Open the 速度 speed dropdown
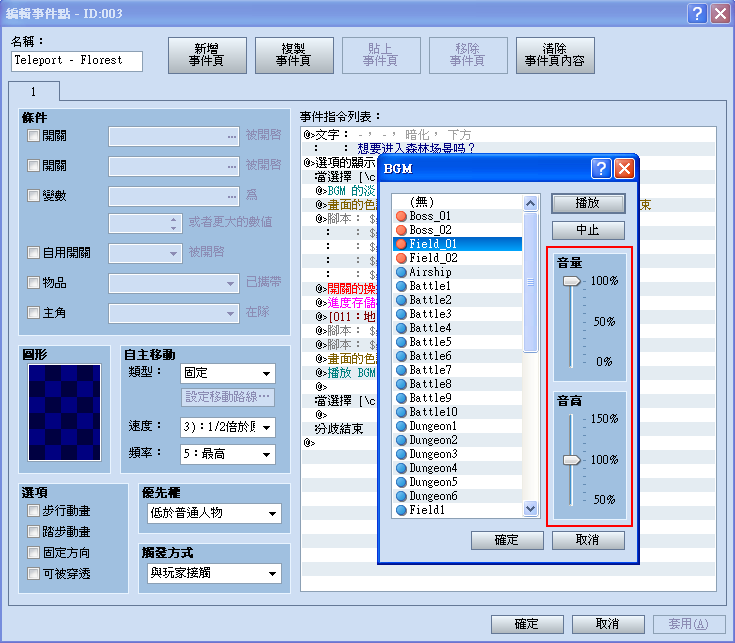This screenshot has height=643, width=735. click(228, 427)
